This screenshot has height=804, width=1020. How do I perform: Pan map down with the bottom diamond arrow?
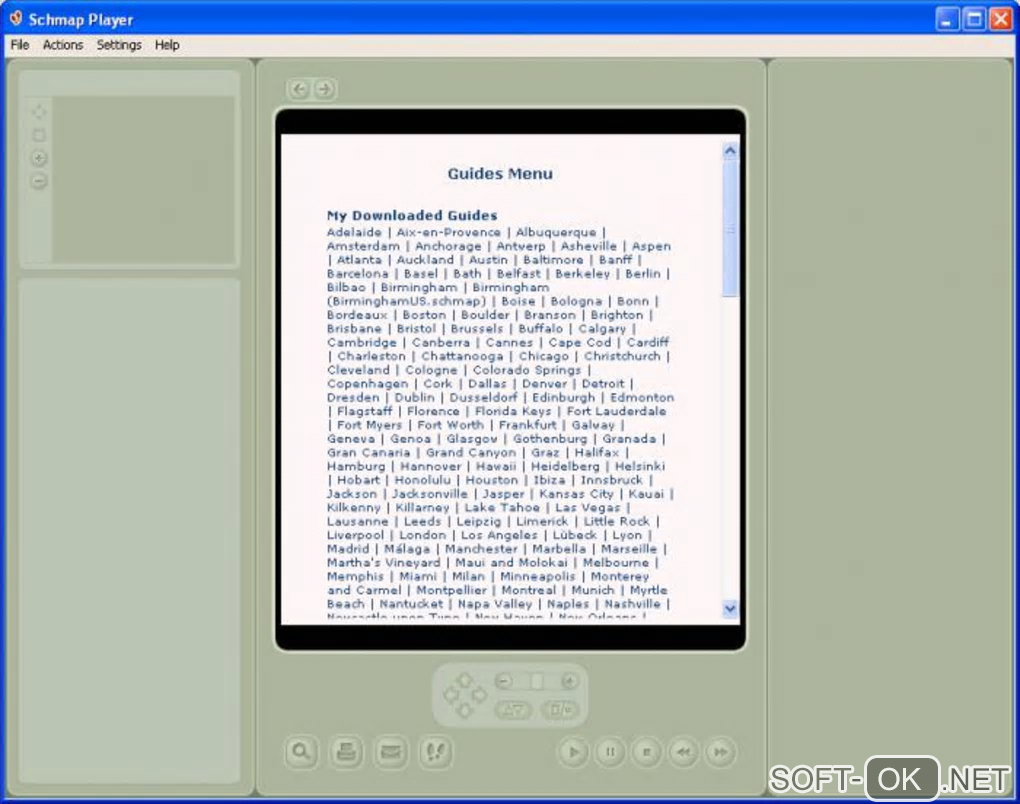click(464, 710)
